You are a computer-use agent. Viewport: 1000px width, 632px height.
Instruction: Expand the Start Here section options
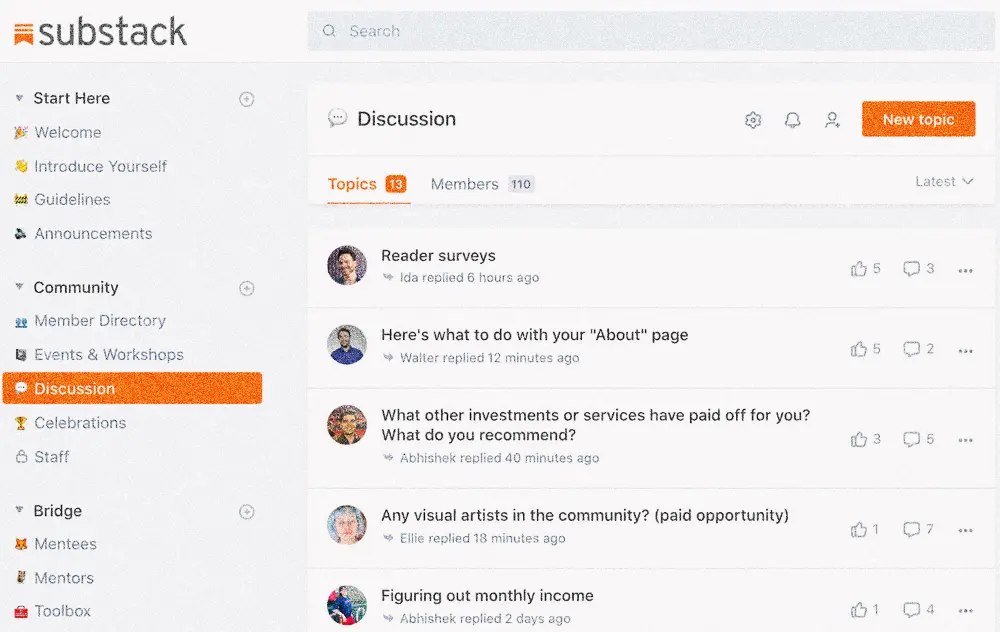tap(246, 98)
